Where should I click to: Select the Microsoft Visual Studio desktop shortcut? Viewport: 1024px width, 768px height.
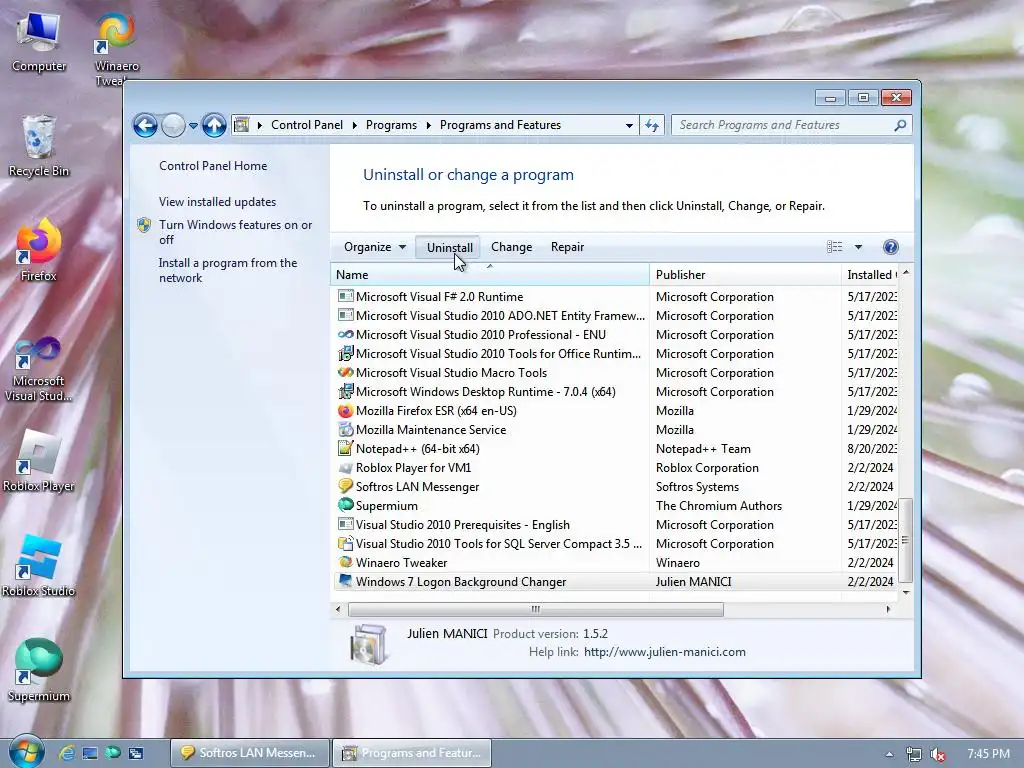[x=39, y=369]
